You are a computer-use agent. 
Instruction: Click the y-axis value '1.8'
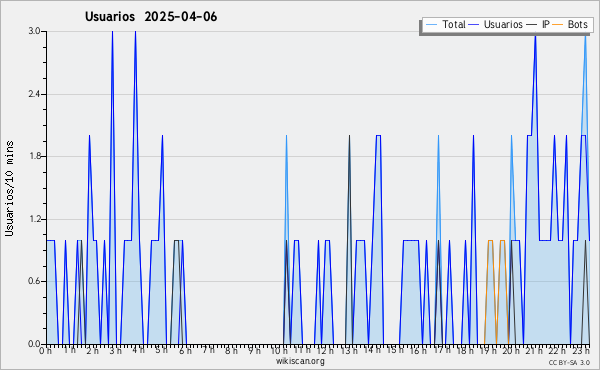coord(34,156)
